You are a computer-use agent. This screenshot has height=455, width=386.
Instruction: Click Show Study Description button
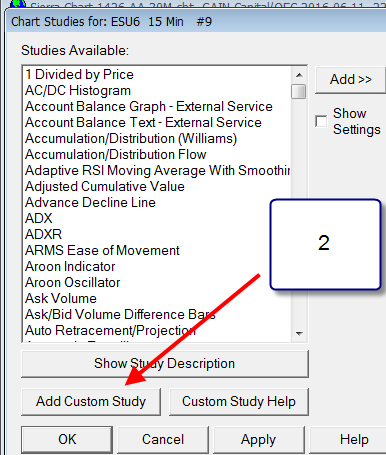click(165, 364)
